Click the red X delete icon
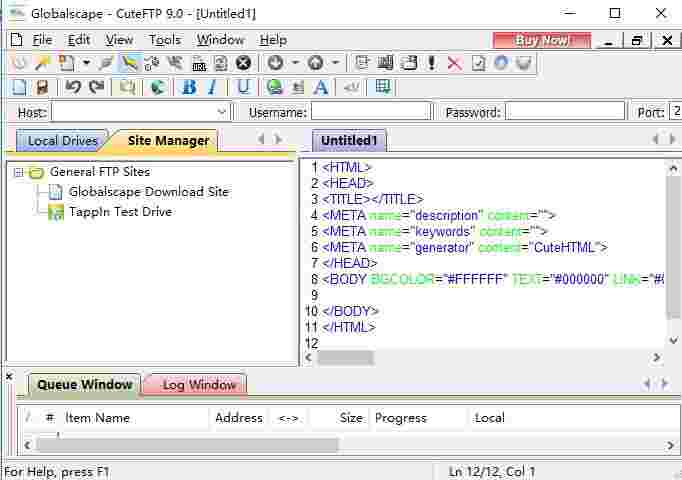Image resolution: width=682 pixels, height=480 pixels. click(454, 63)
